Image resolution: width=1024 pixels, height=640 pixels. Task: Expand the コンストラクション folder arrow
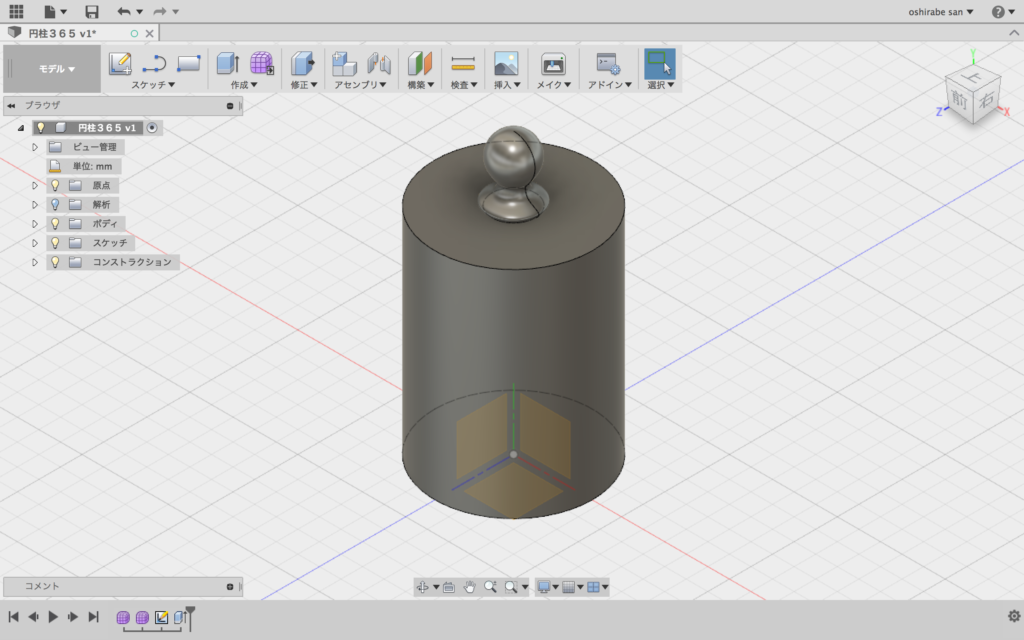coord(35,262)
